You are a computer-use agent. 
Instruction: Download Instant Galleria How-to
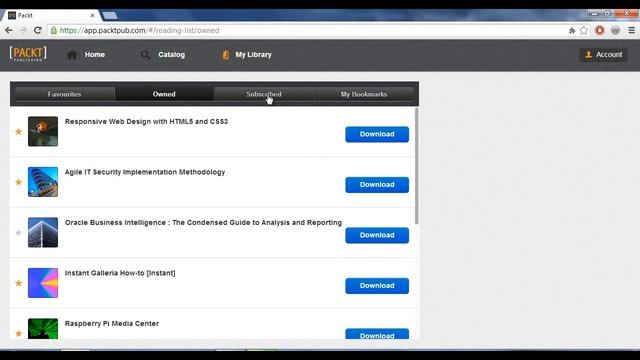tap(377, 286)
